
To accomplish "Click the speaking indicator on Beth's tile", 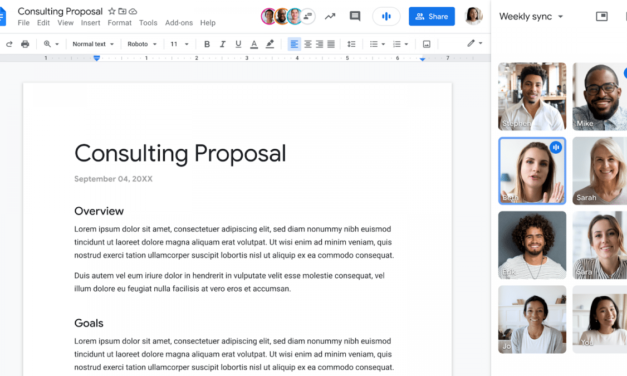I will [x=556, y=148].
